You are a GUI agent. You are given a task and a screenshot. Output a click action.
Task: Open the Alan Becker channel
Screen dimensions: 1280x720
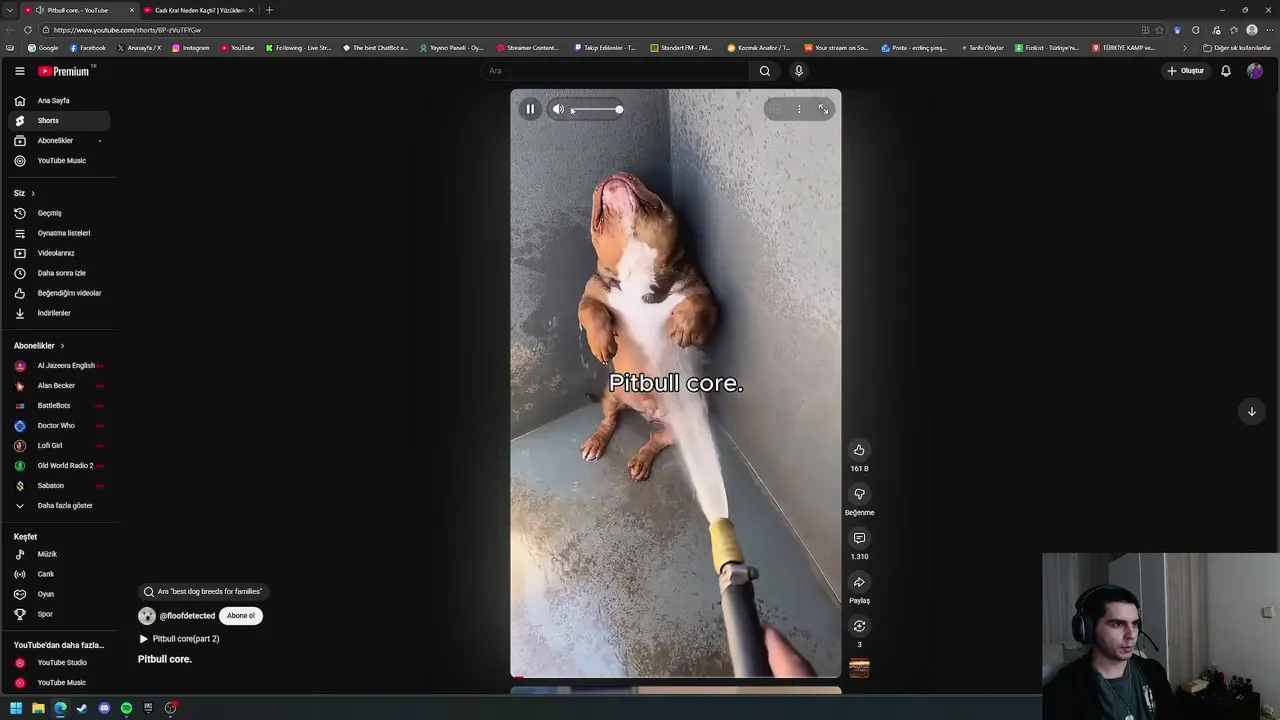click(x=59, y=386)
